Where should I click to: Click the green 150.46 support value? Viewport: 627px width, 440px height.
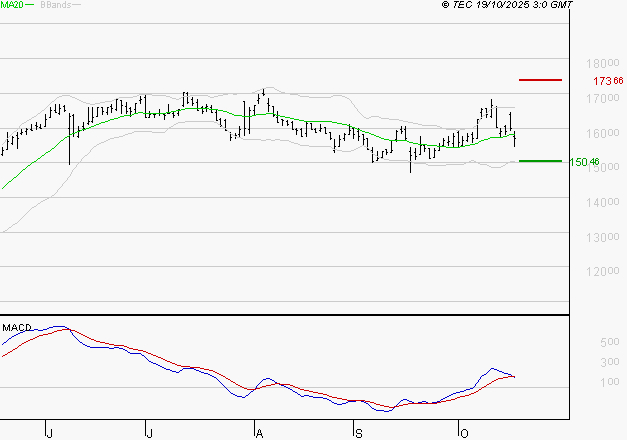(x=584, y=162)
